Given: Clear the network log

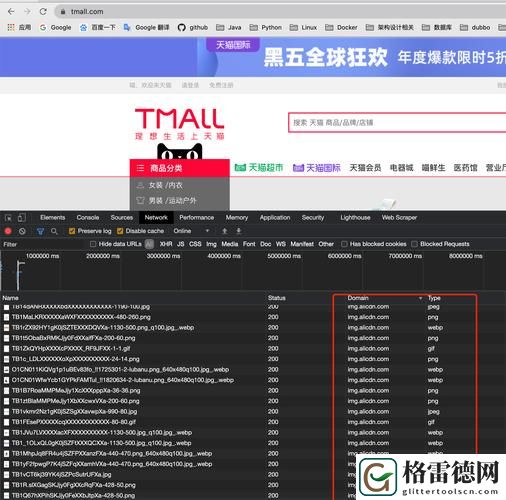Looking at the screenshot, I should click(22, 231).
